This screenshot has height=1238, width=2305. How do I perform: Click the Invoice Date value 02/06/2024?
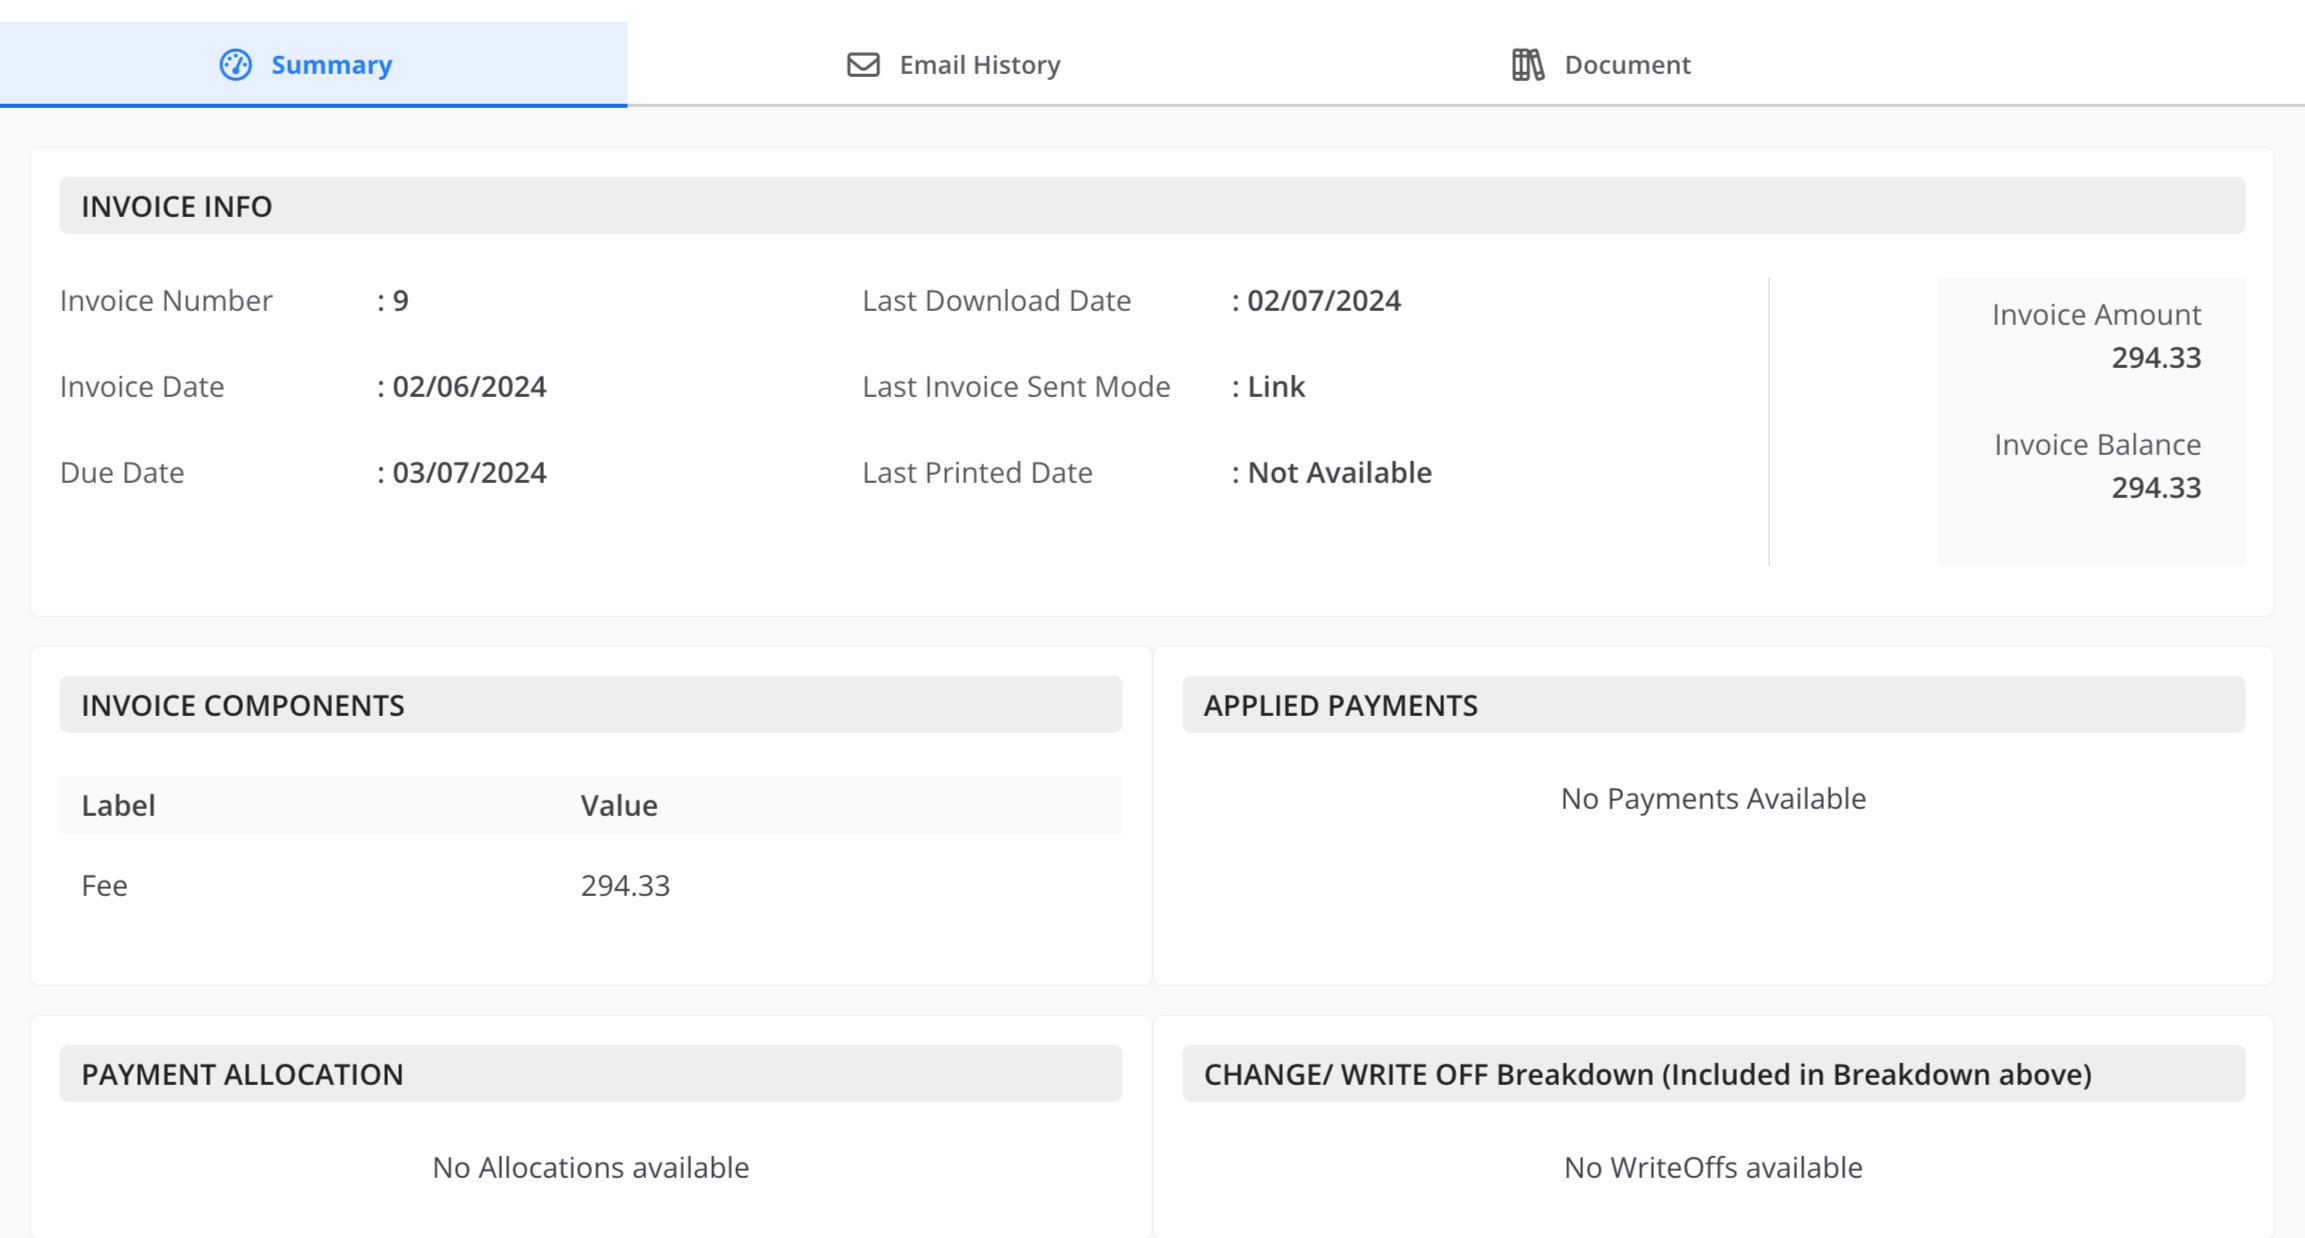click(x=469, y=387)
